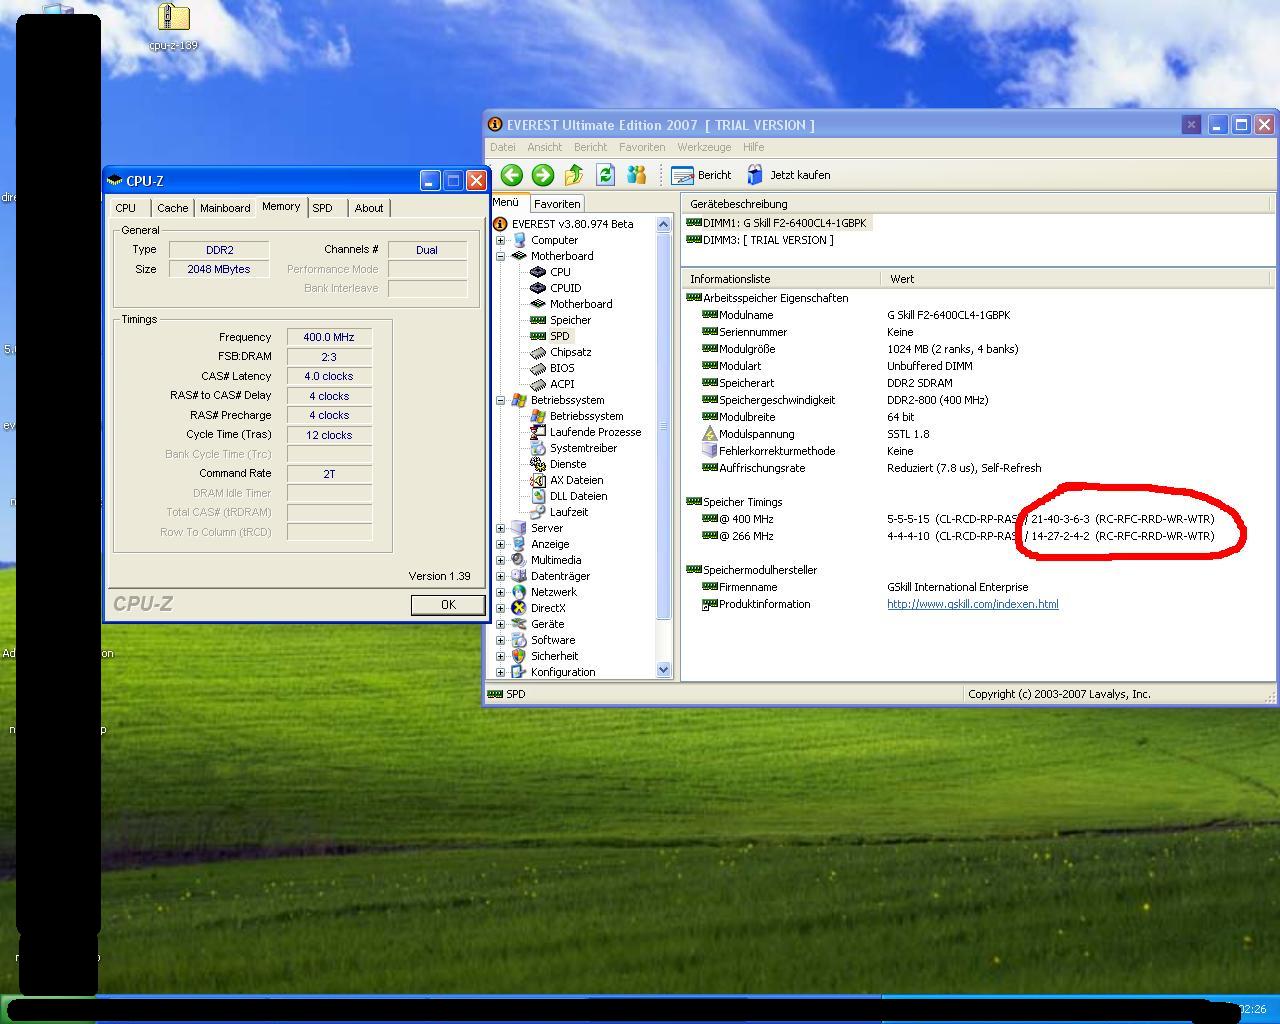Select Speicher item in tree
The width and height of the screenshot is (1280, 1024).
[x=570, y=320]
